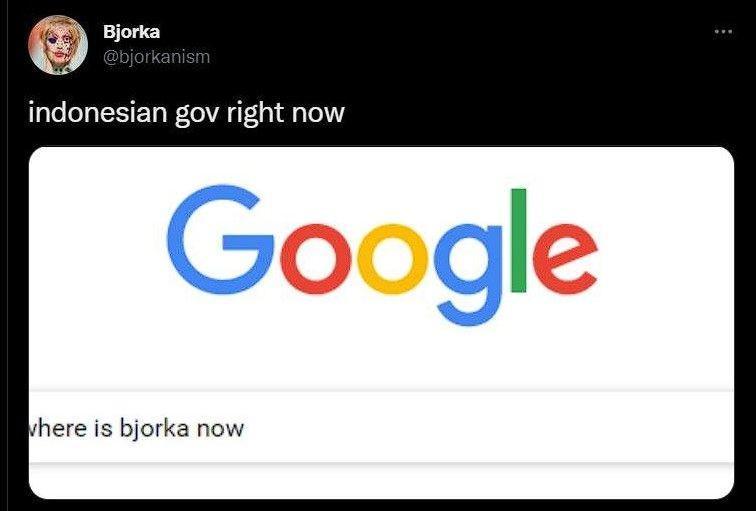Click the yellow o in the Google logo
The height and width of the screenshot is (511, 756).
tap(392, 259)
